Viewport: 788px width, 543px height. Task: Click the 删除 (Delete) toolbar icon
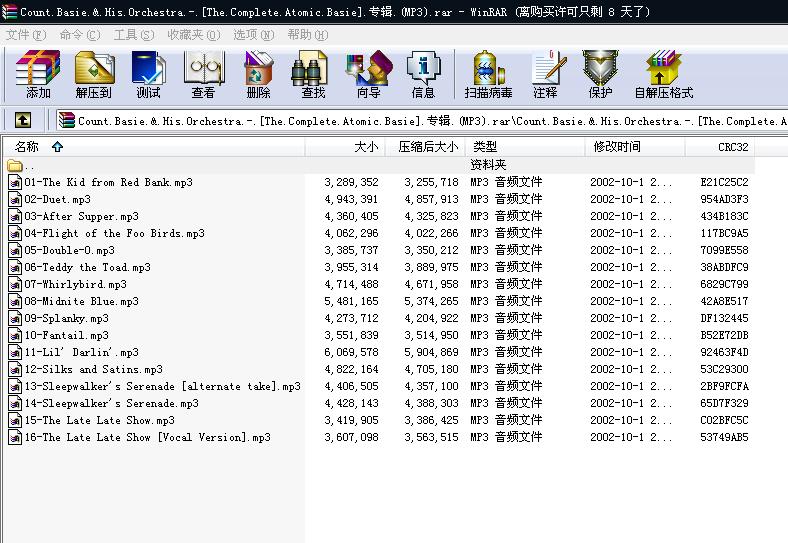pos(258,74)
